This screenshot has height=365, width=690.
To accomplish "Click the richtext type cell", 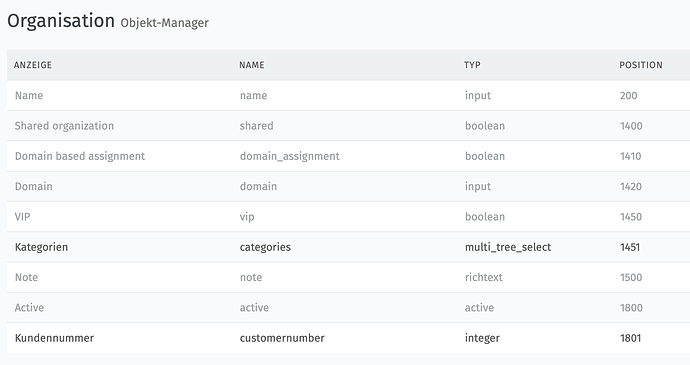I will tap(484, 277).
